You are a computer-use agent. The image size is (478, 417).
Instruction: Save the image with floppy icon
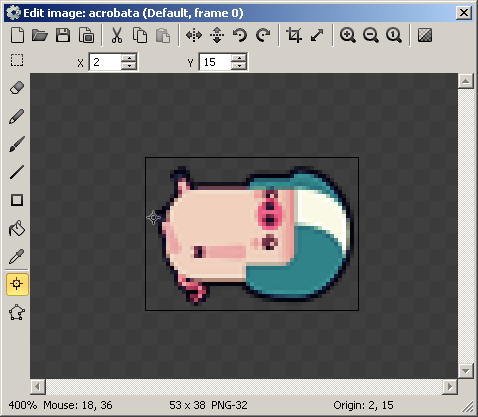pos(63,35)
